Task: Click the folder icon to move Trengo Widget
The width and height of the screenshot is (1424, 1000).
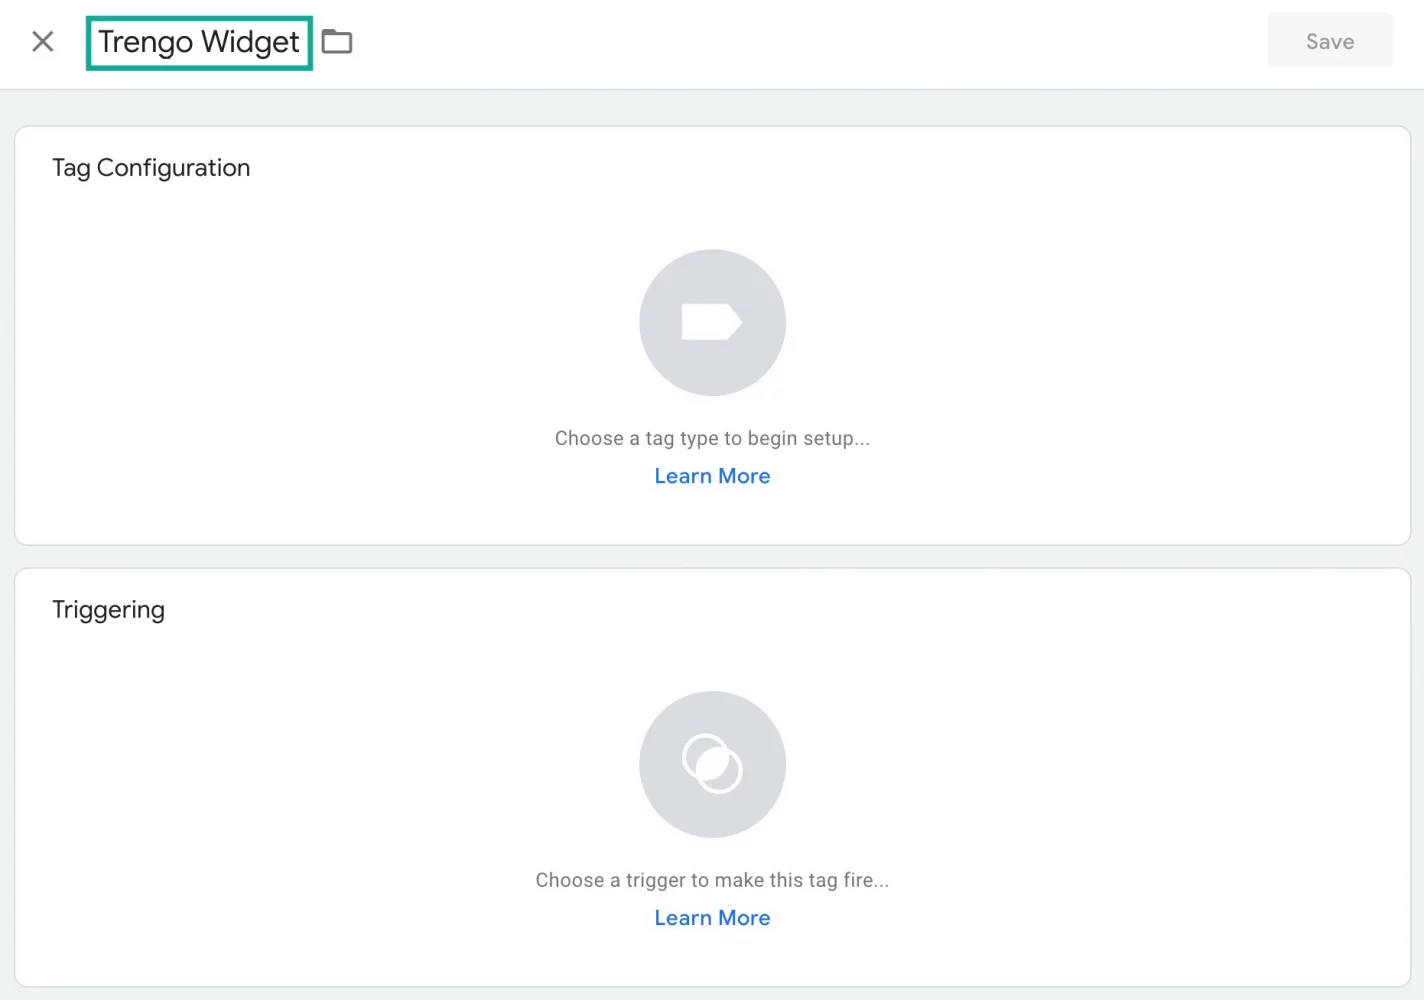Action: pos(336,41)
